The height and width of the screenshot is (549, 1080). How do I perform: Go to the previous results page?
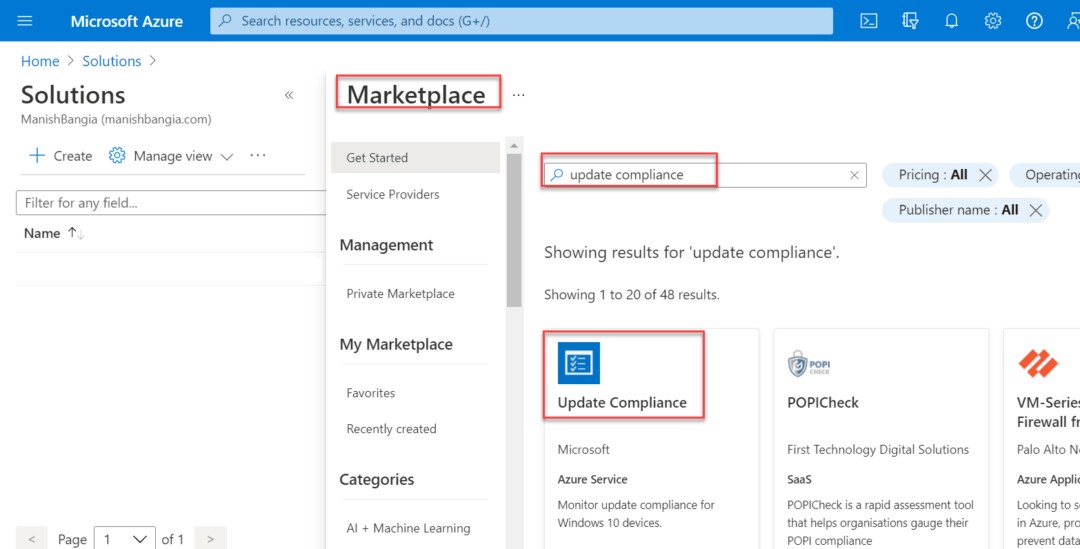click(33, 539)
